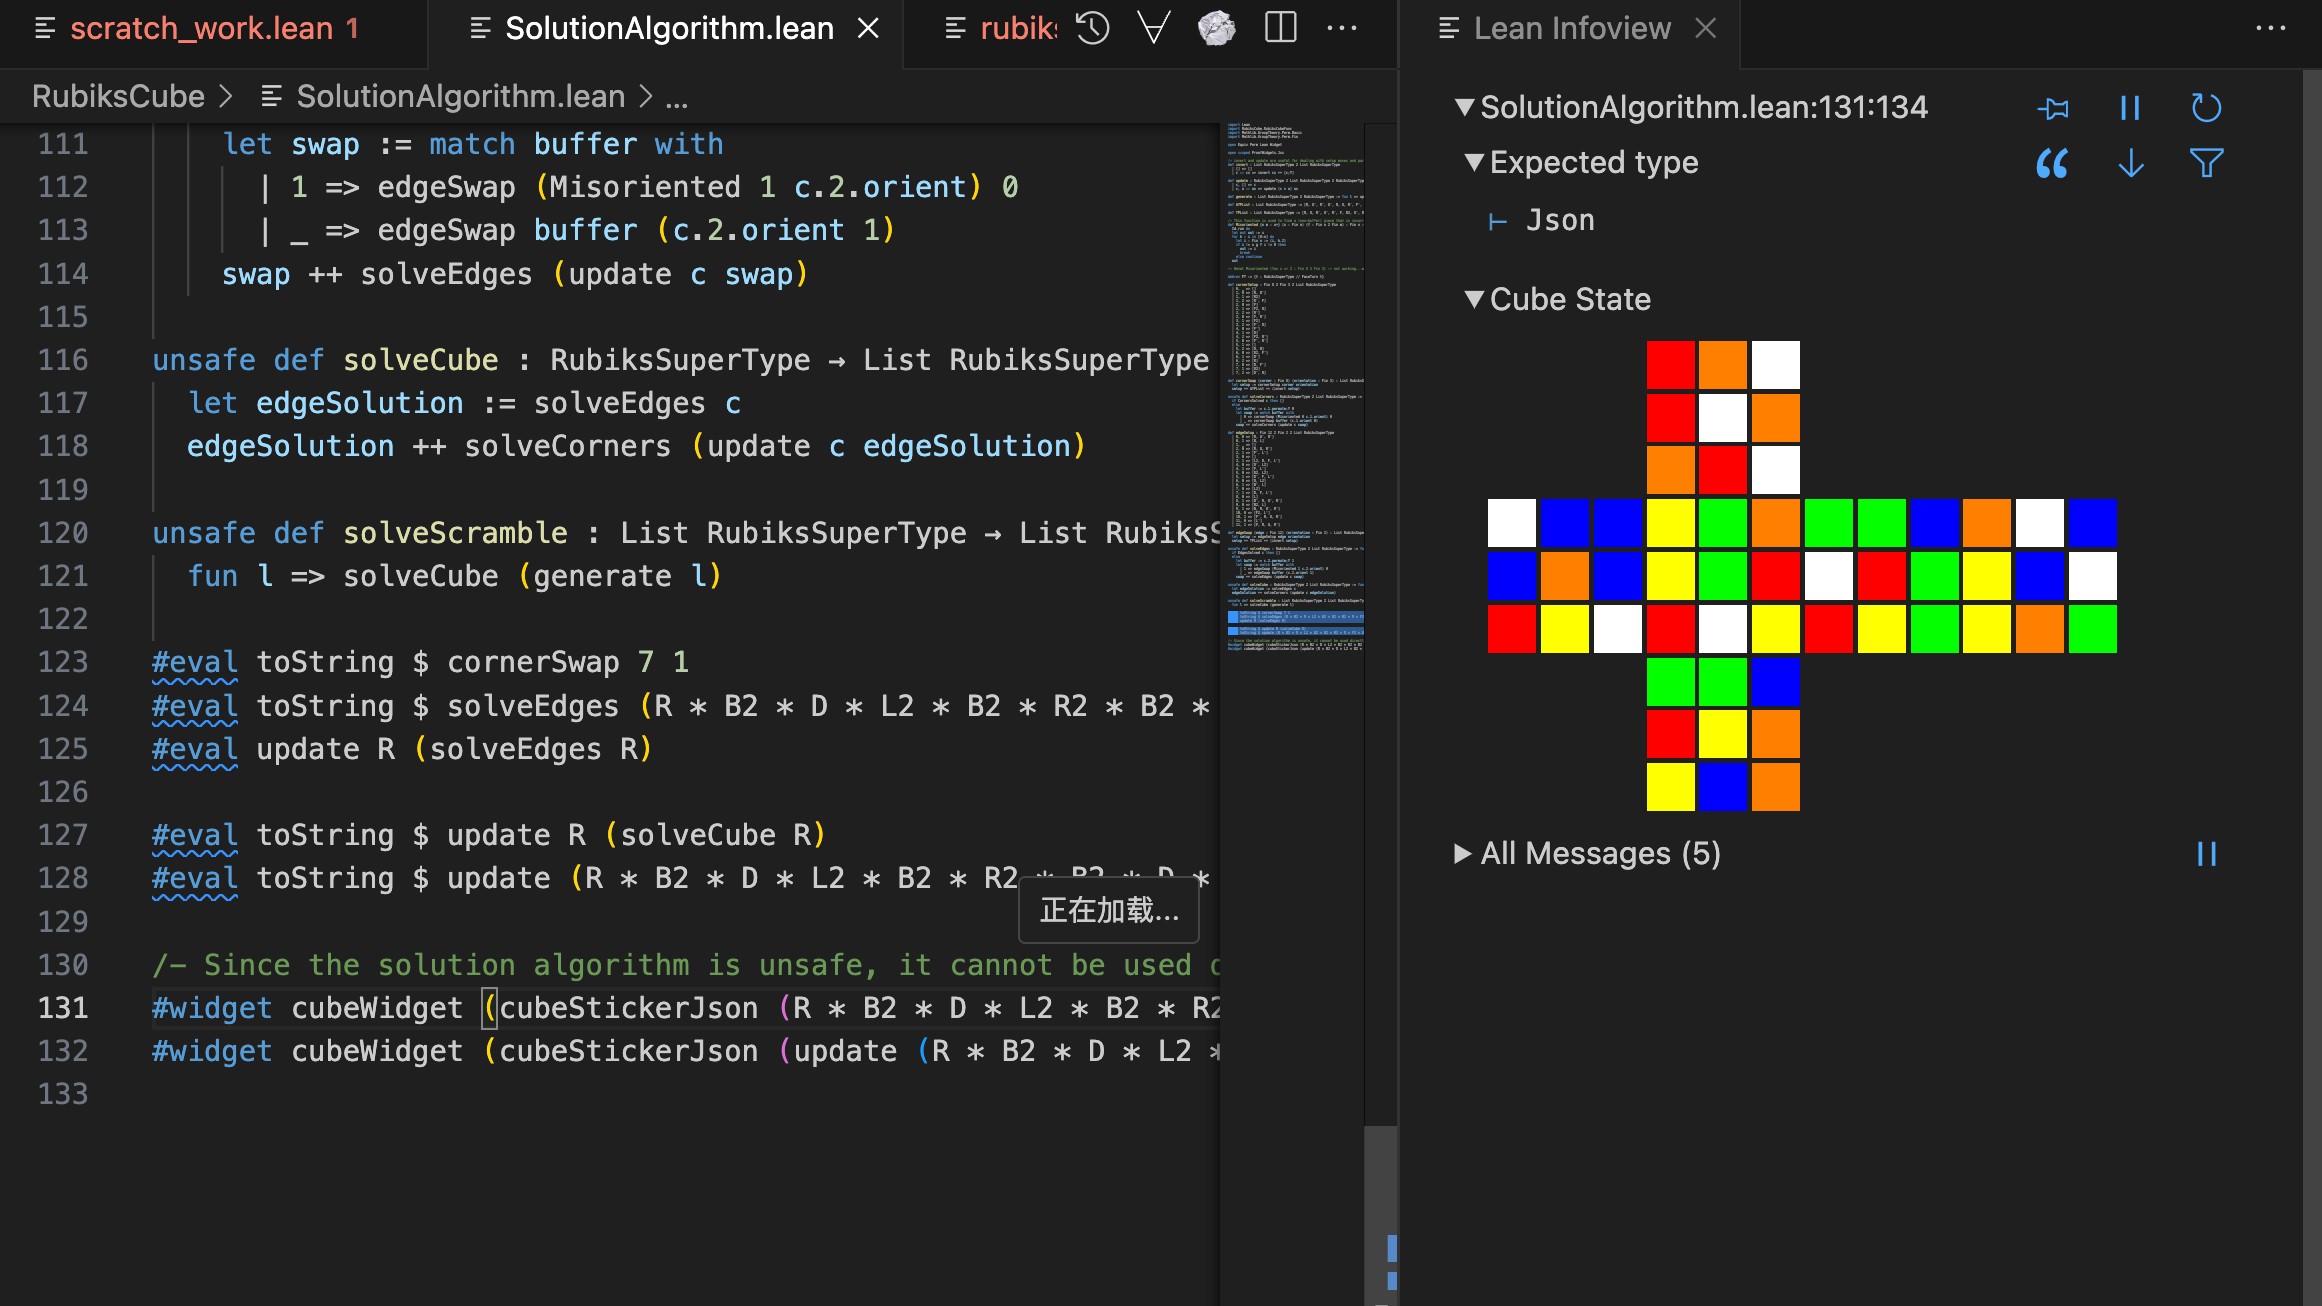
Task: Click the Json expected type link
Action: [1560, 220]
